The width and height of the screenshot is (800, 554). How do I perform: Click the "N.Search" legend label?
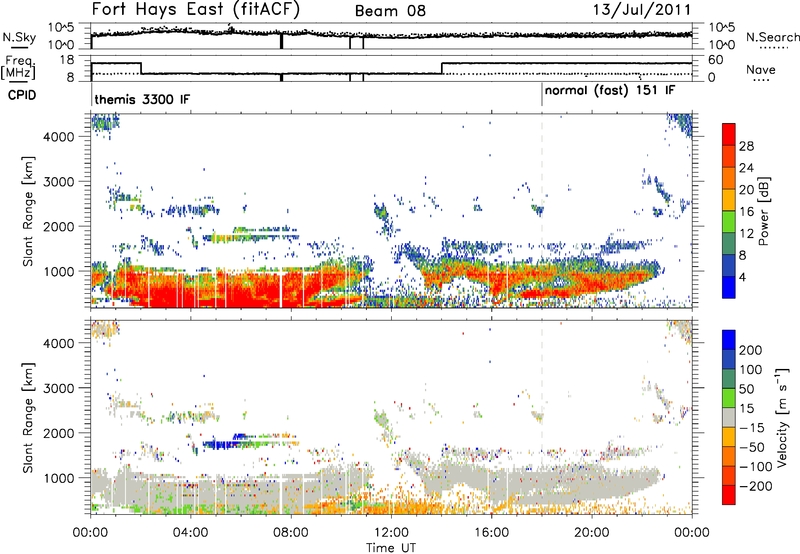click(772, 37)
